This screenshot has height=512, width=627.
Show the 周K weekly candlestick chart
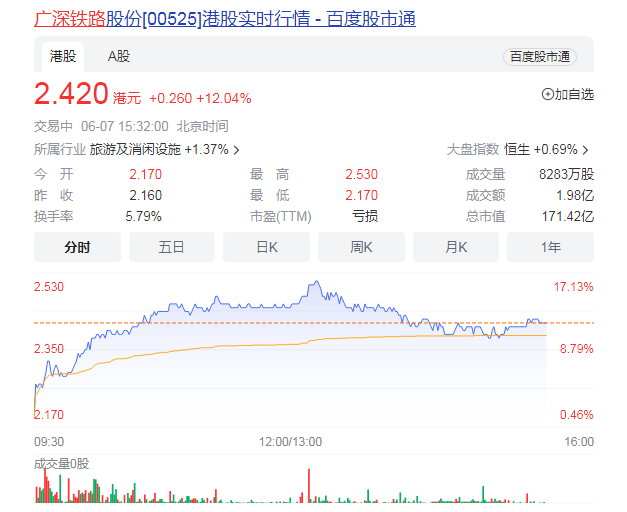361,247
